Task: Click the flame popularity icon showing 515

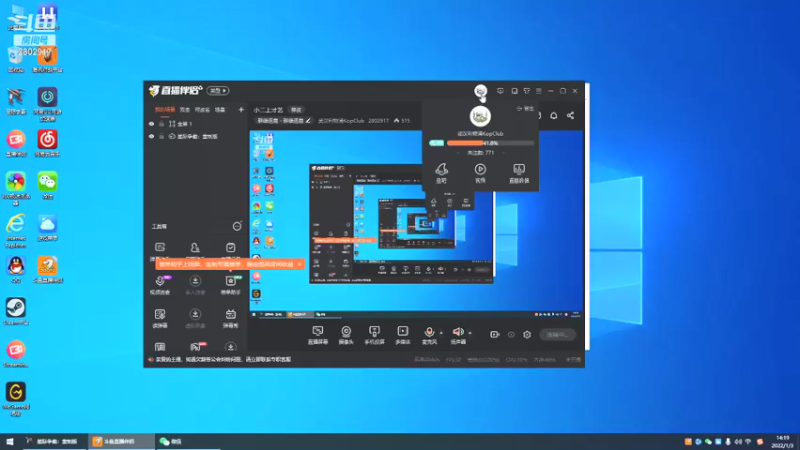Action: 396,121
